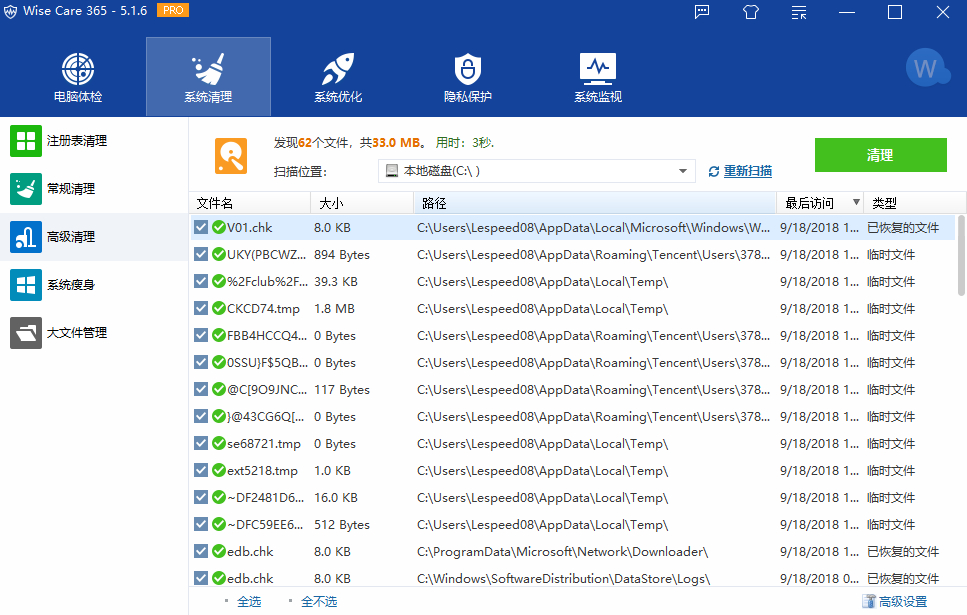Click the 512 Bytes size cell
The image size is (967, 615).
tap(342, 524)
